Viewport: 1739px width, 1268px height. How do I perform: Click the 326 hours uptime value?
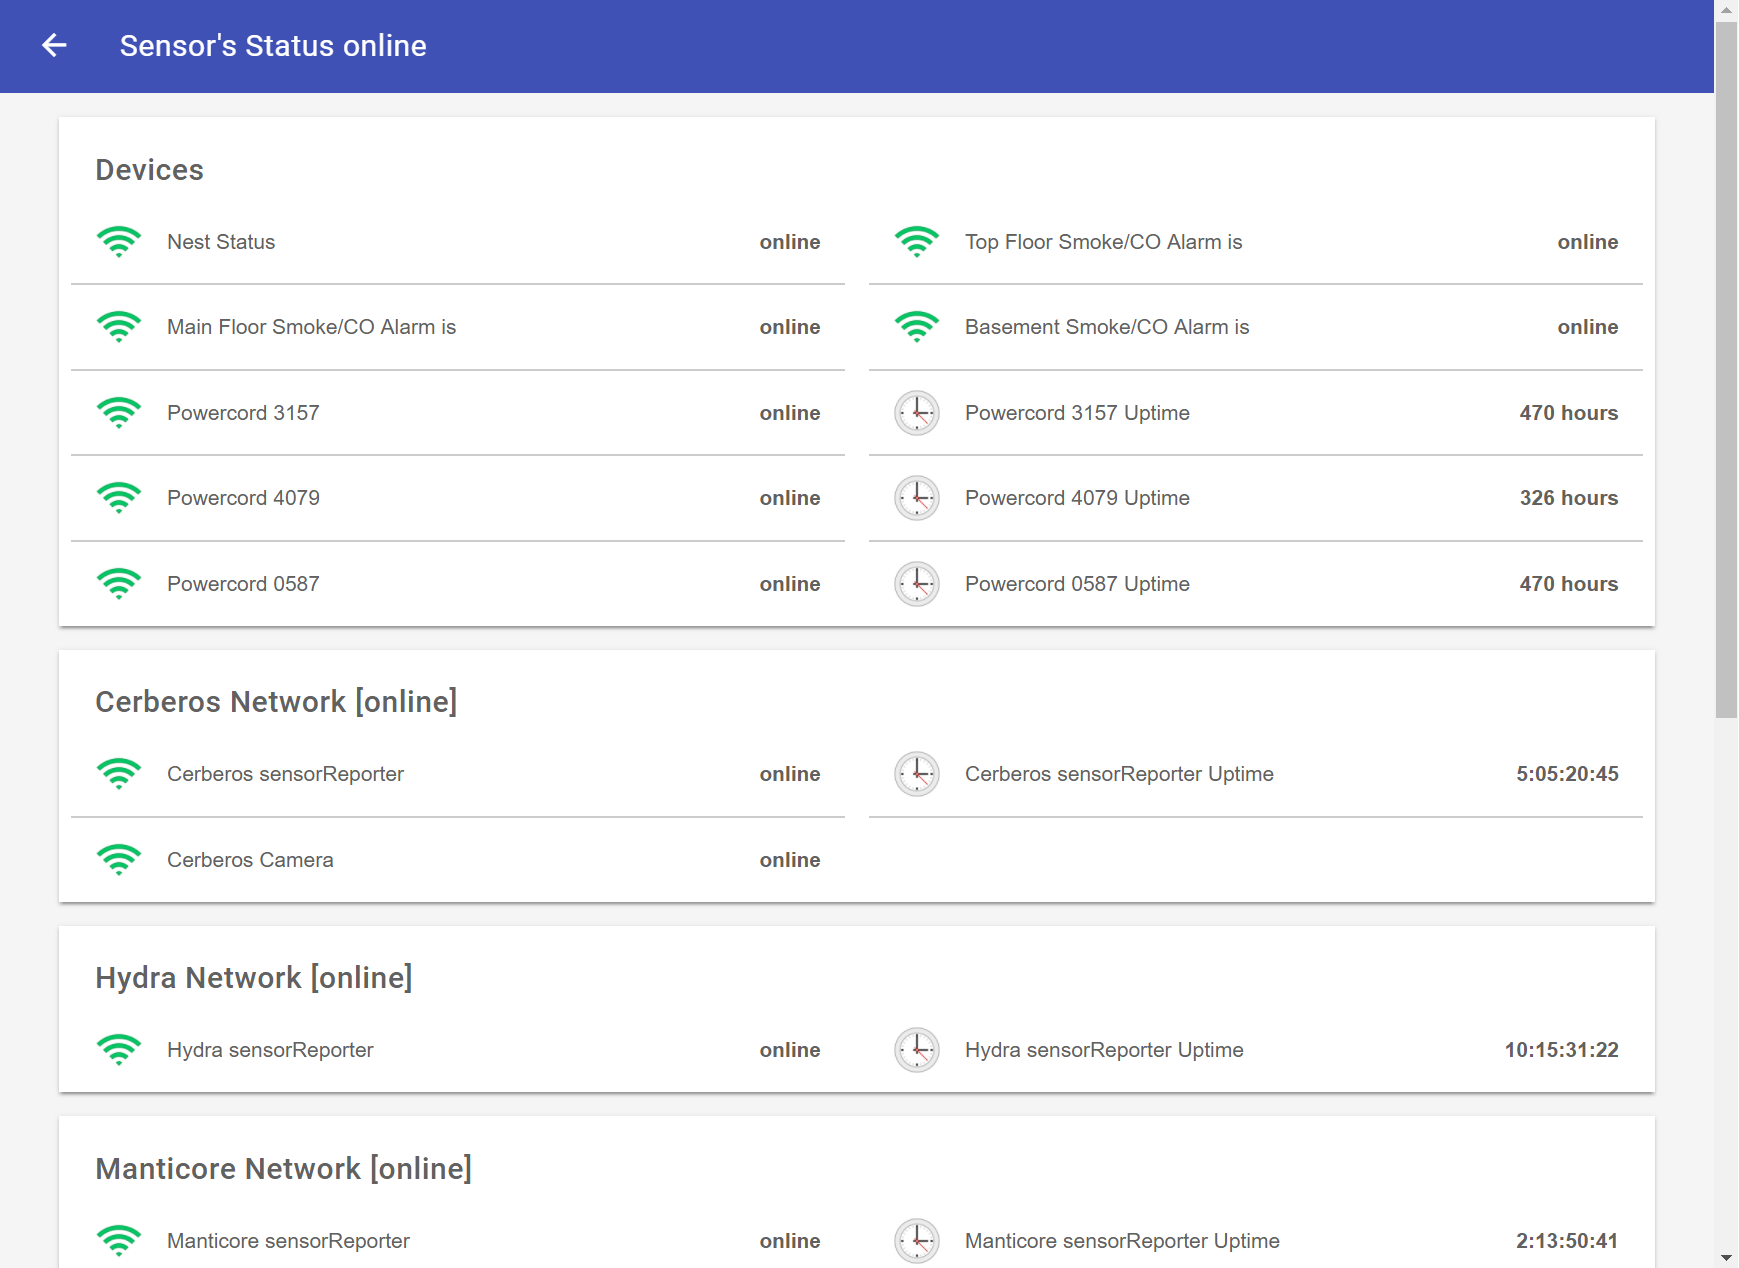point(1568,498)
